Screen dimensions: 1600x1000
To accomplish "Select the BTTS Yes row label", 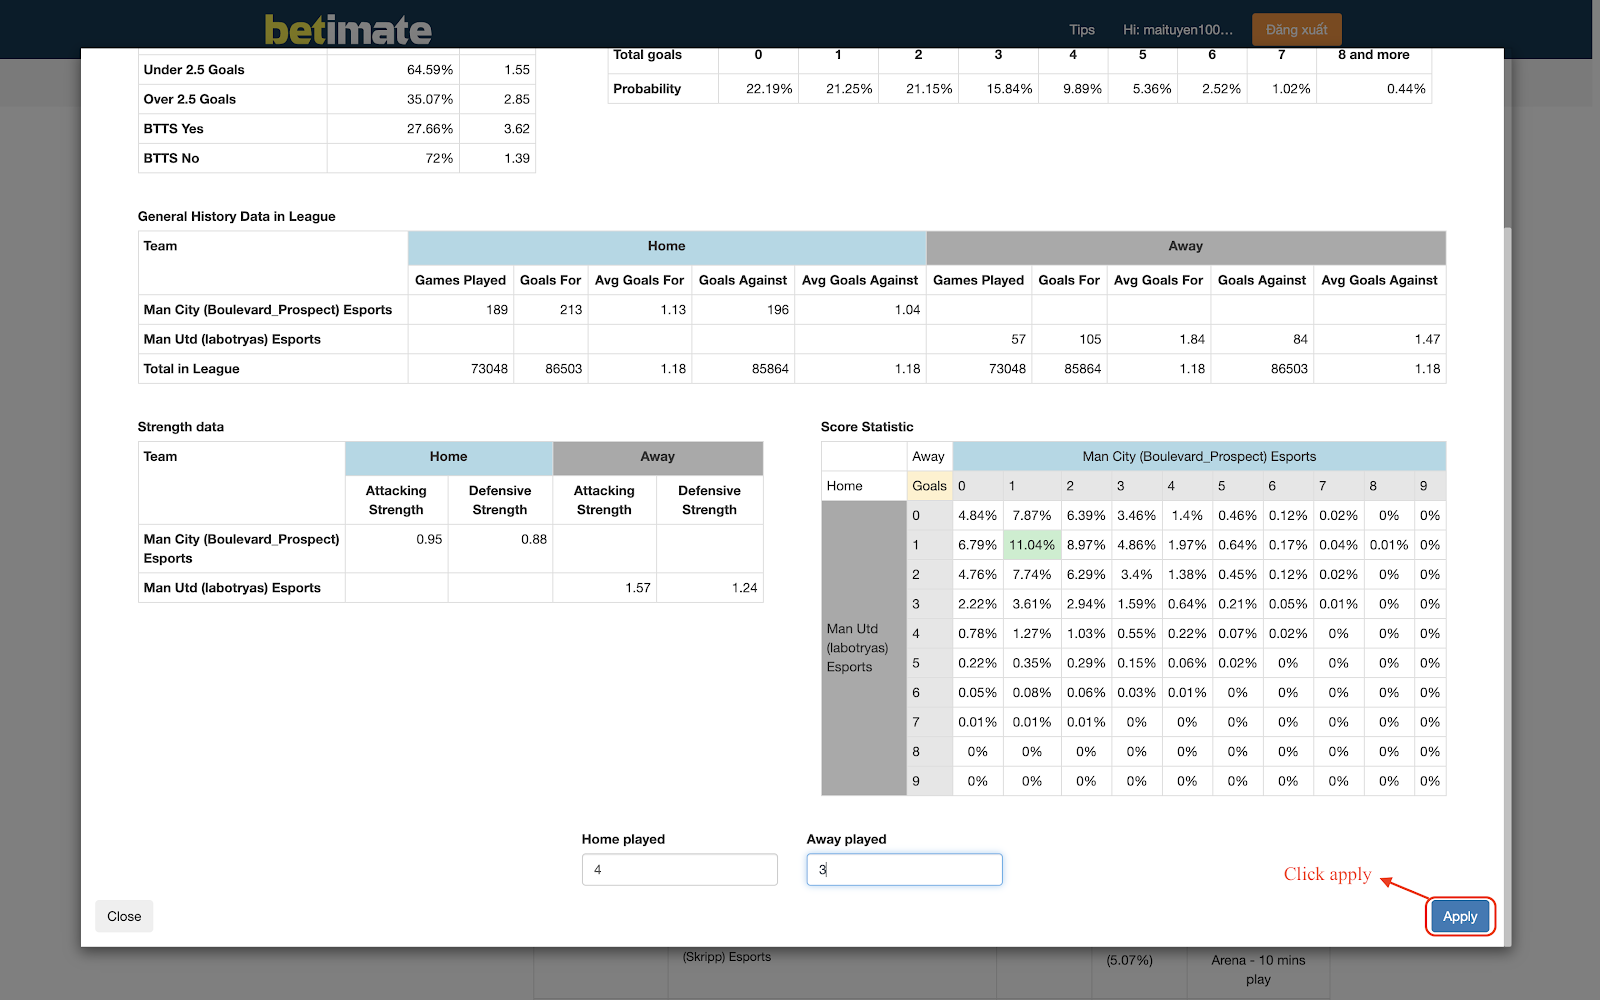I will [173, 129].
